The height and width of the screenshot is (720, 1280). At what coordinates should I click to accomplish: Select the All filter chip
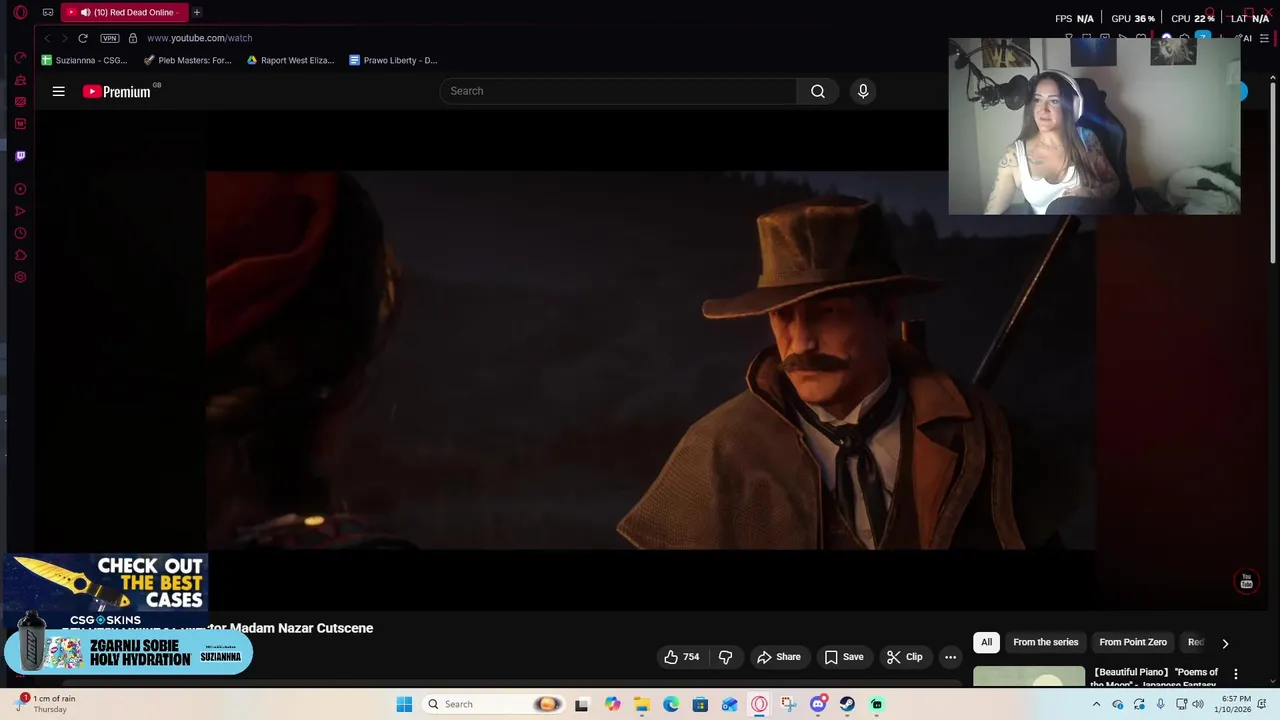(986, 642)
